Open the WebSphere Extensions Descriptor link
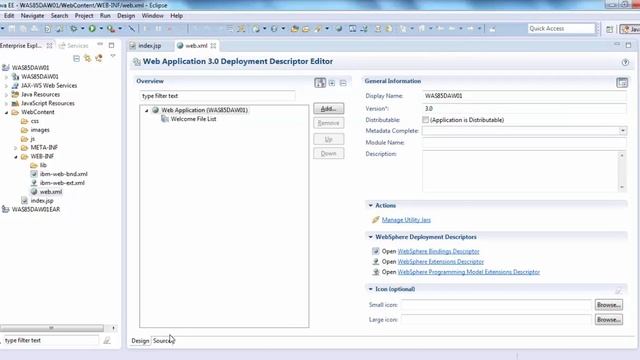 [x=440, y=261]
